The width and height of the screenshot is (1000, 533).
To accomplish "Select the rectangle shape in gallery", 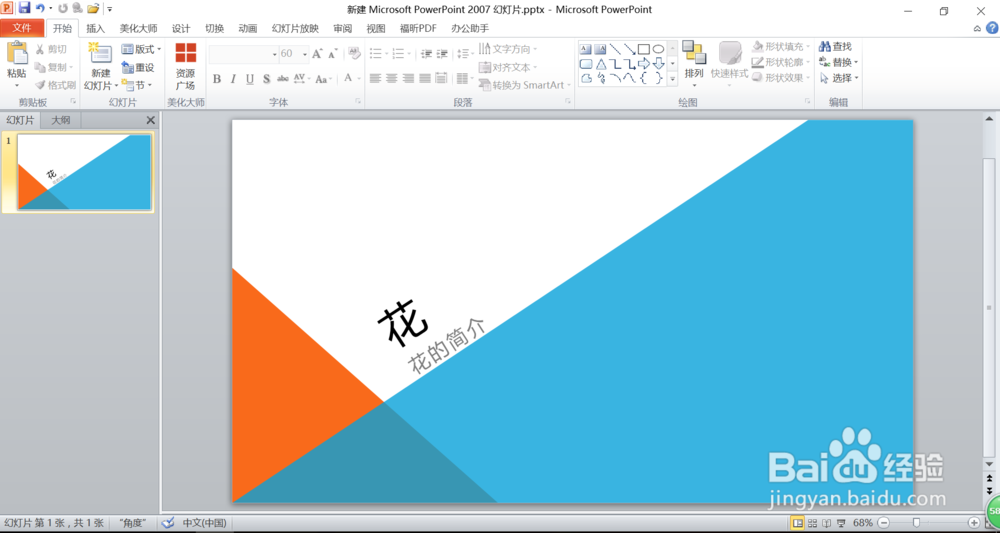I will (x=643, y=49).
